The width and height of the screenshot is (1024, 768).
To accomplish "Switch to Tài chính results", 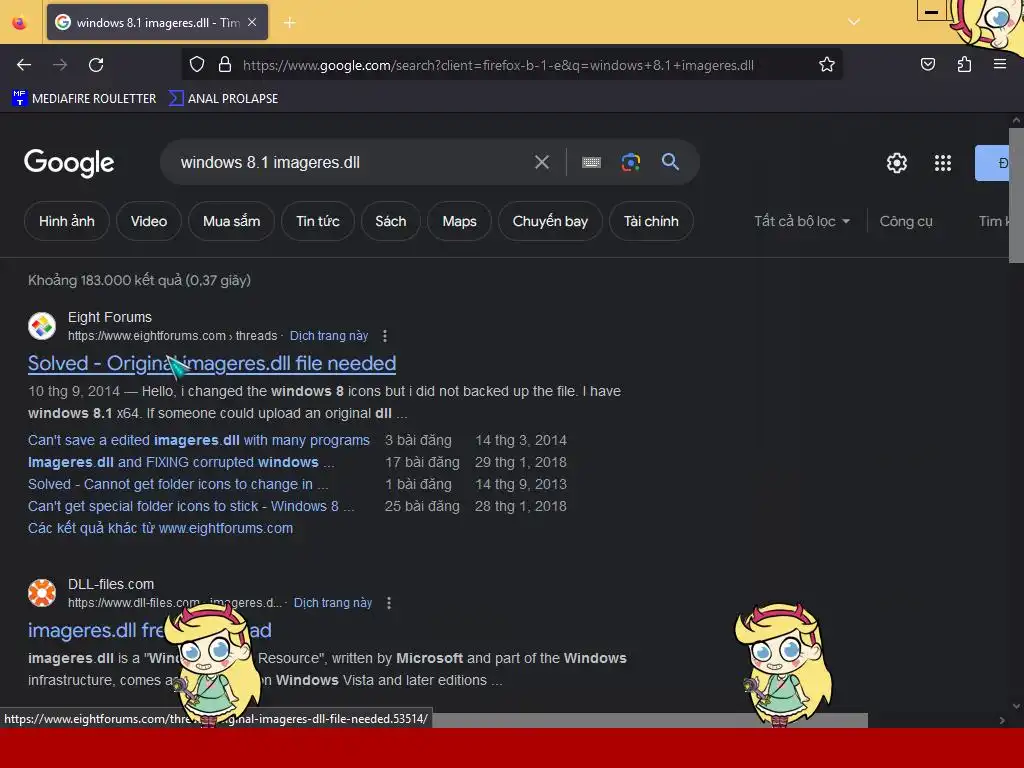I will [x=651, y=221].
